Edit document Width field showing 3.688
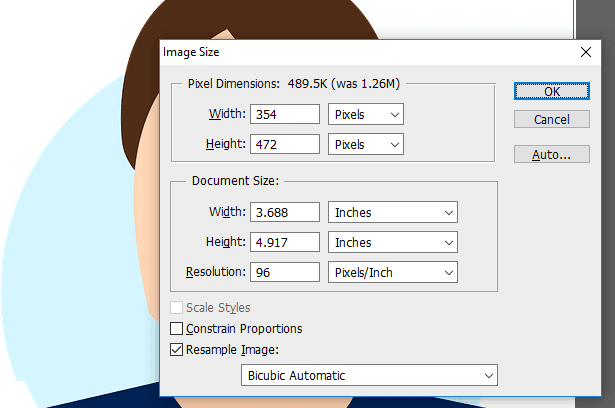 pyautogui.click(x=285, y=212)
